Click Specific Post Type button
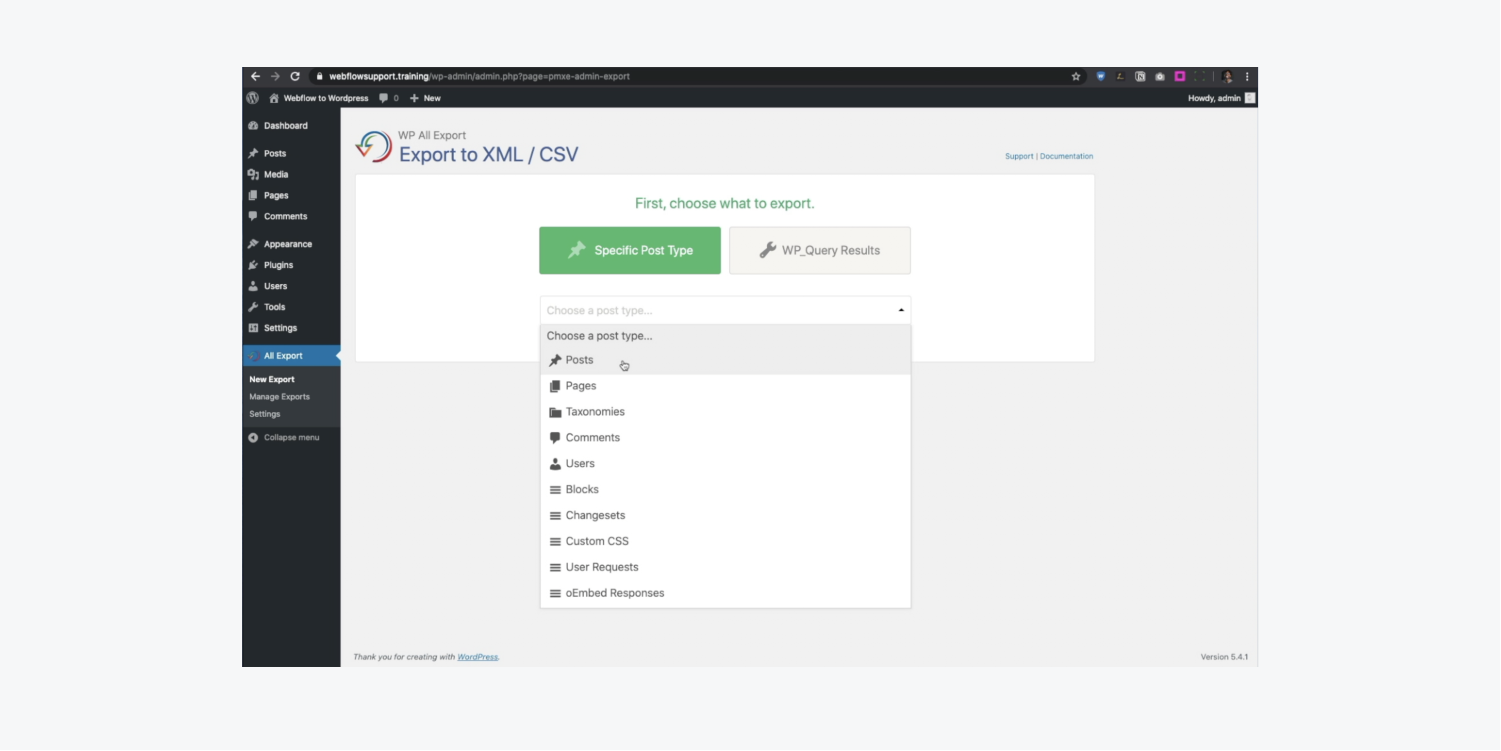This screenshot has height=751, width=1501. (630, 250)
